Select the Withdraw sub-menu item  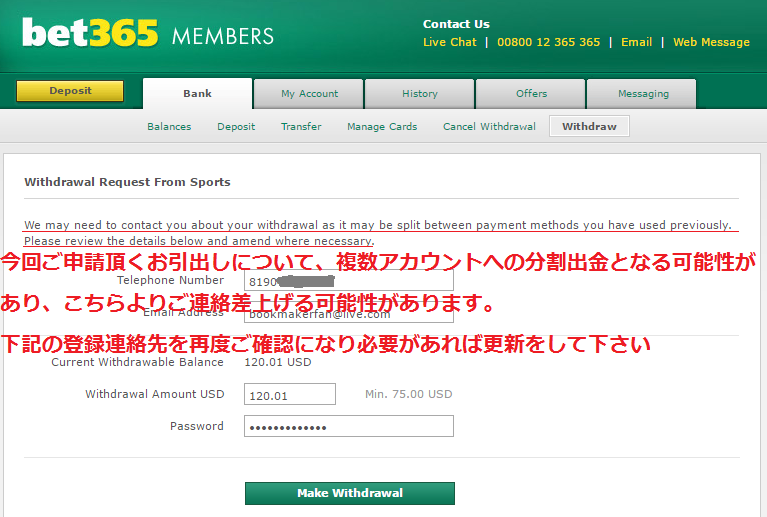point(589,127)
